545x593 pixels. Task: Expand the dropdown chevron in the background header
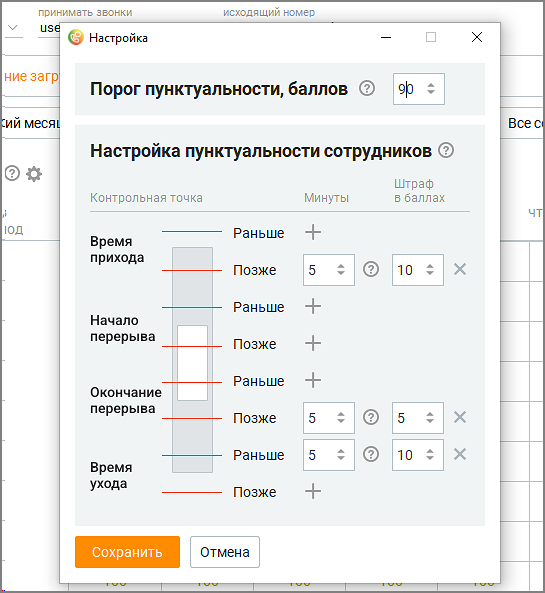coord(12,28)
